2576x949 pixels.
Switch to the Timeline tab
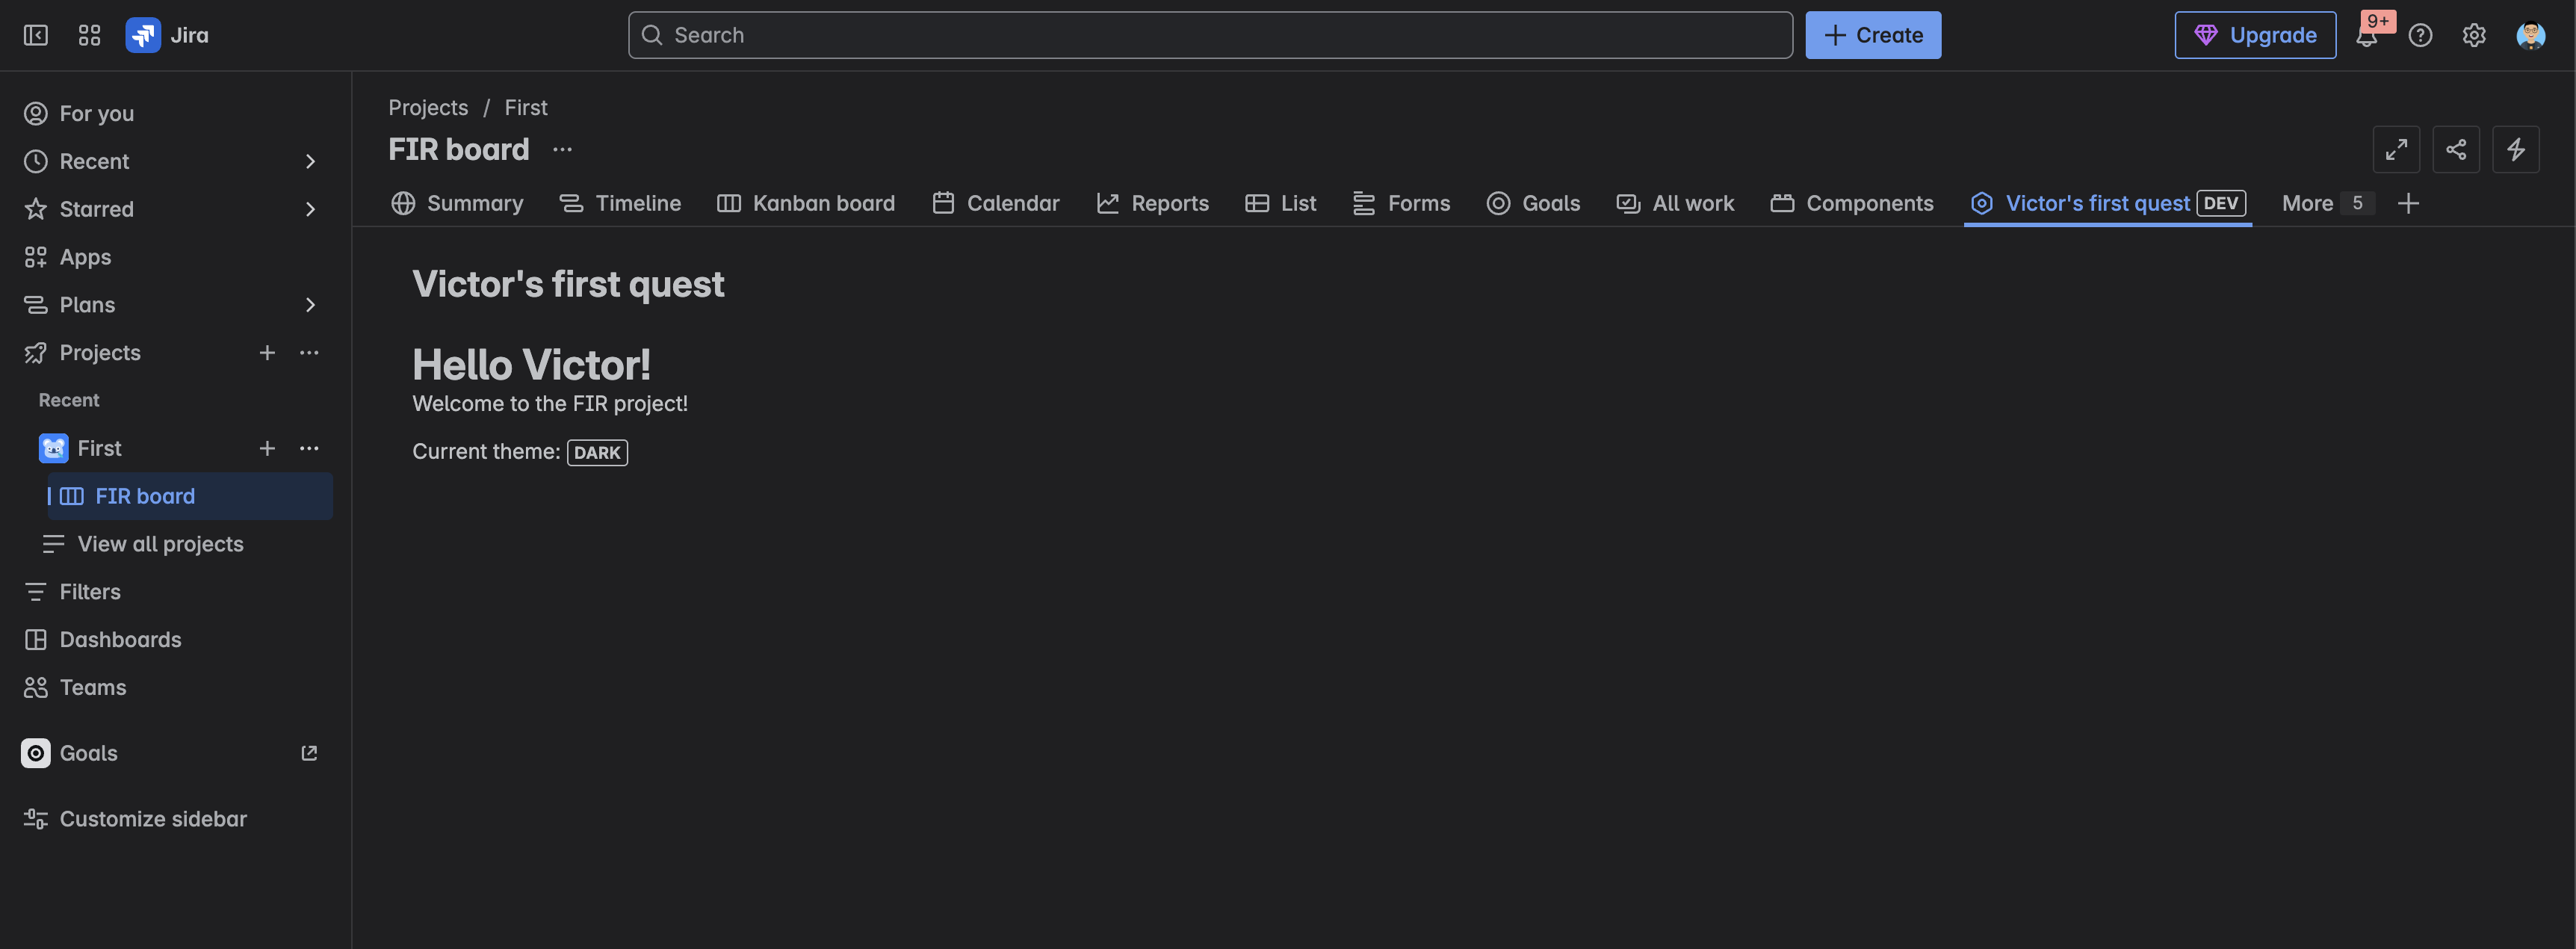[x=620, y=203]
